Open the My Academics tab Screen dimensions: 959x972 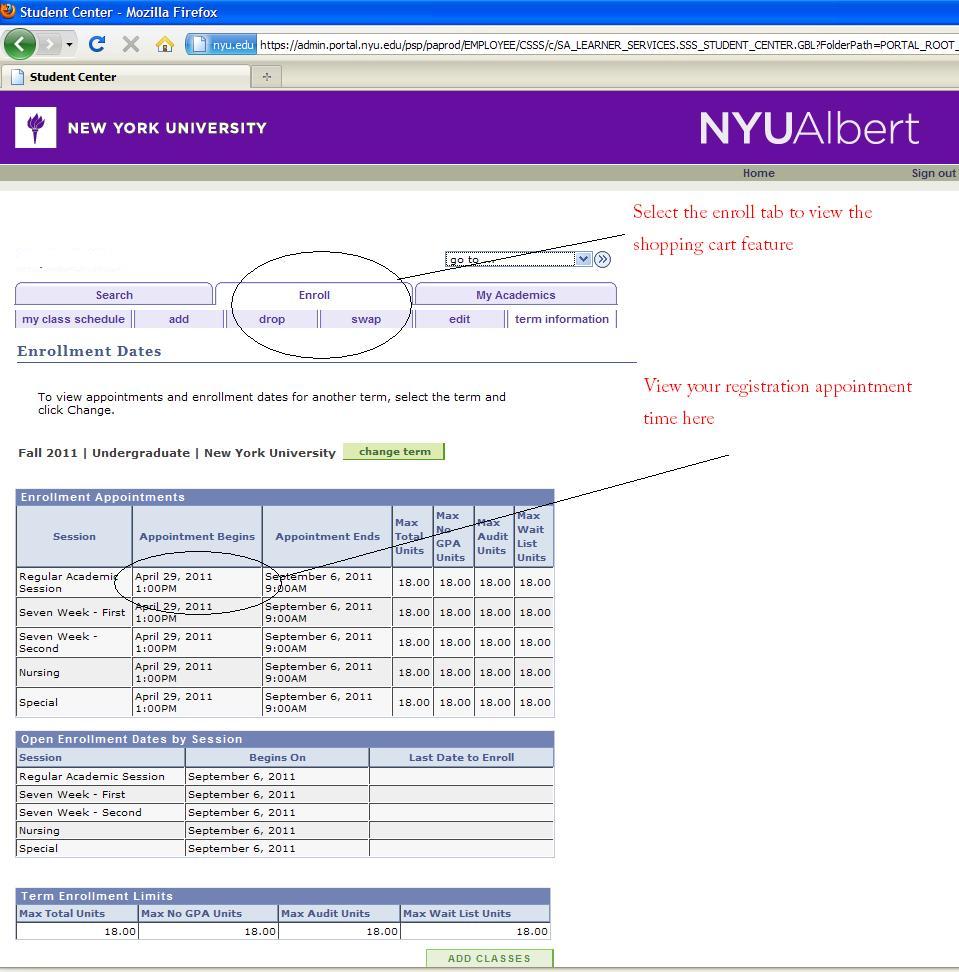coord(515,295)
